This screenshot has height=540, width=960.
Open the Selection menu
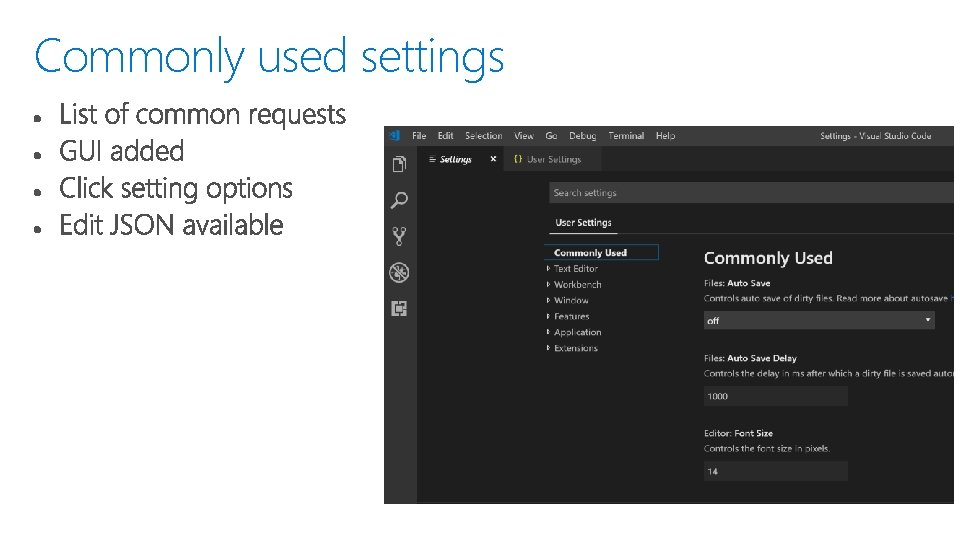(x=483, y=136)
